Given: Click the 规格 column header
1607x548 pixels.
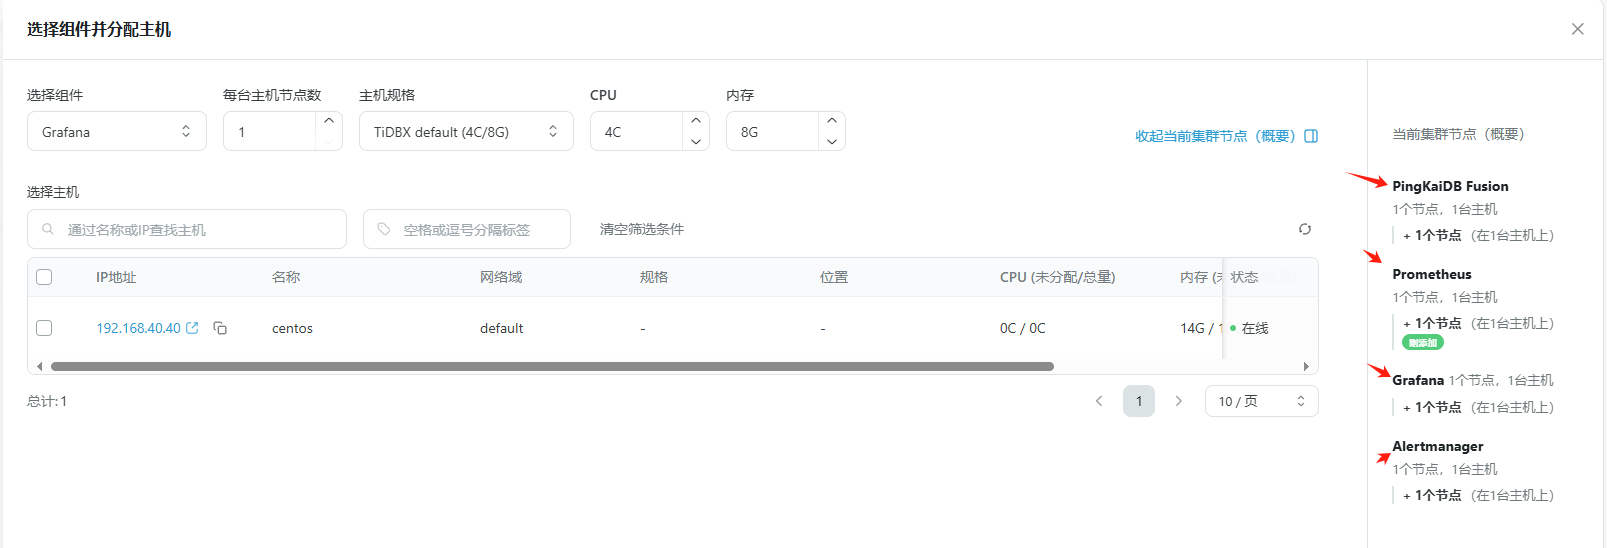Looking at the screenshot, I should point(654,277).
